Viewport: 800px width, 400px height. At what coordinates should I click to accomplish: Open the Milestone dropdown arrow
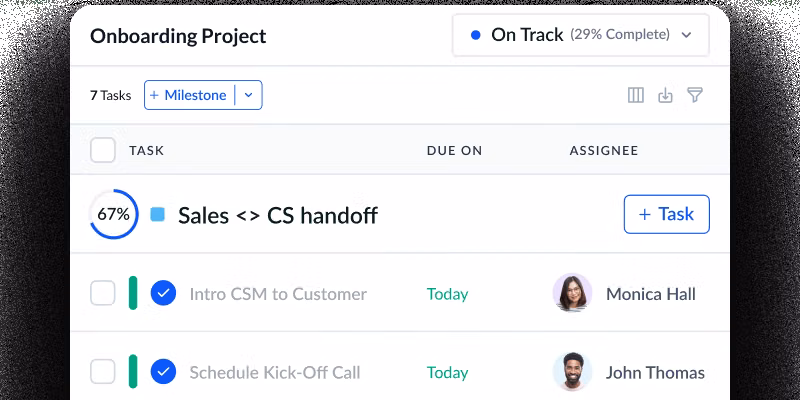pos(249,95)
